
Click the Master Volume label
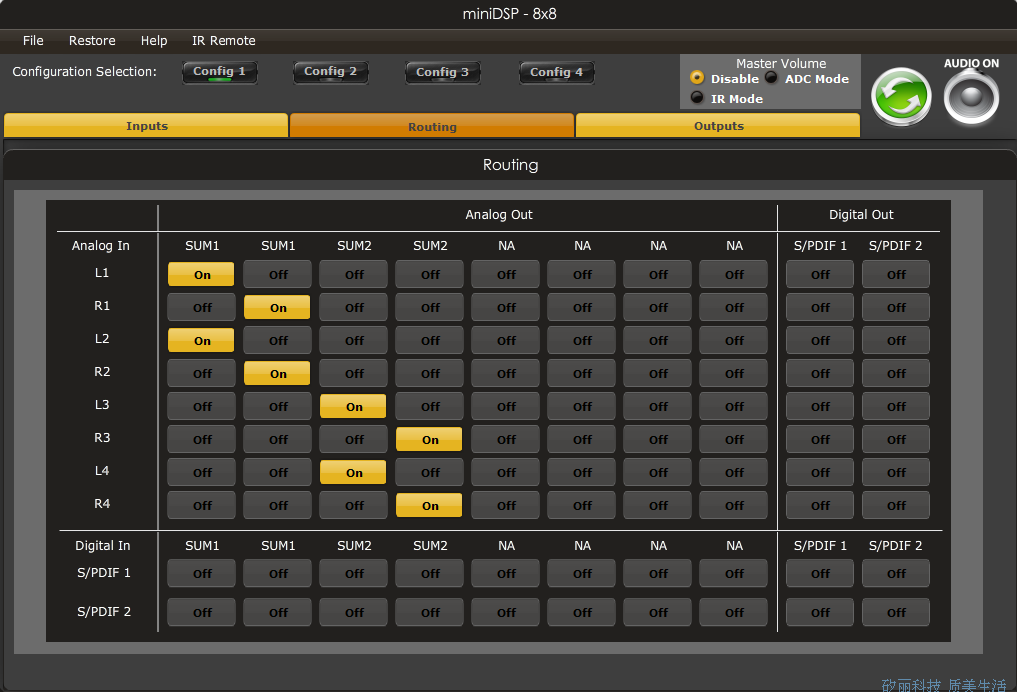point(781,63)
